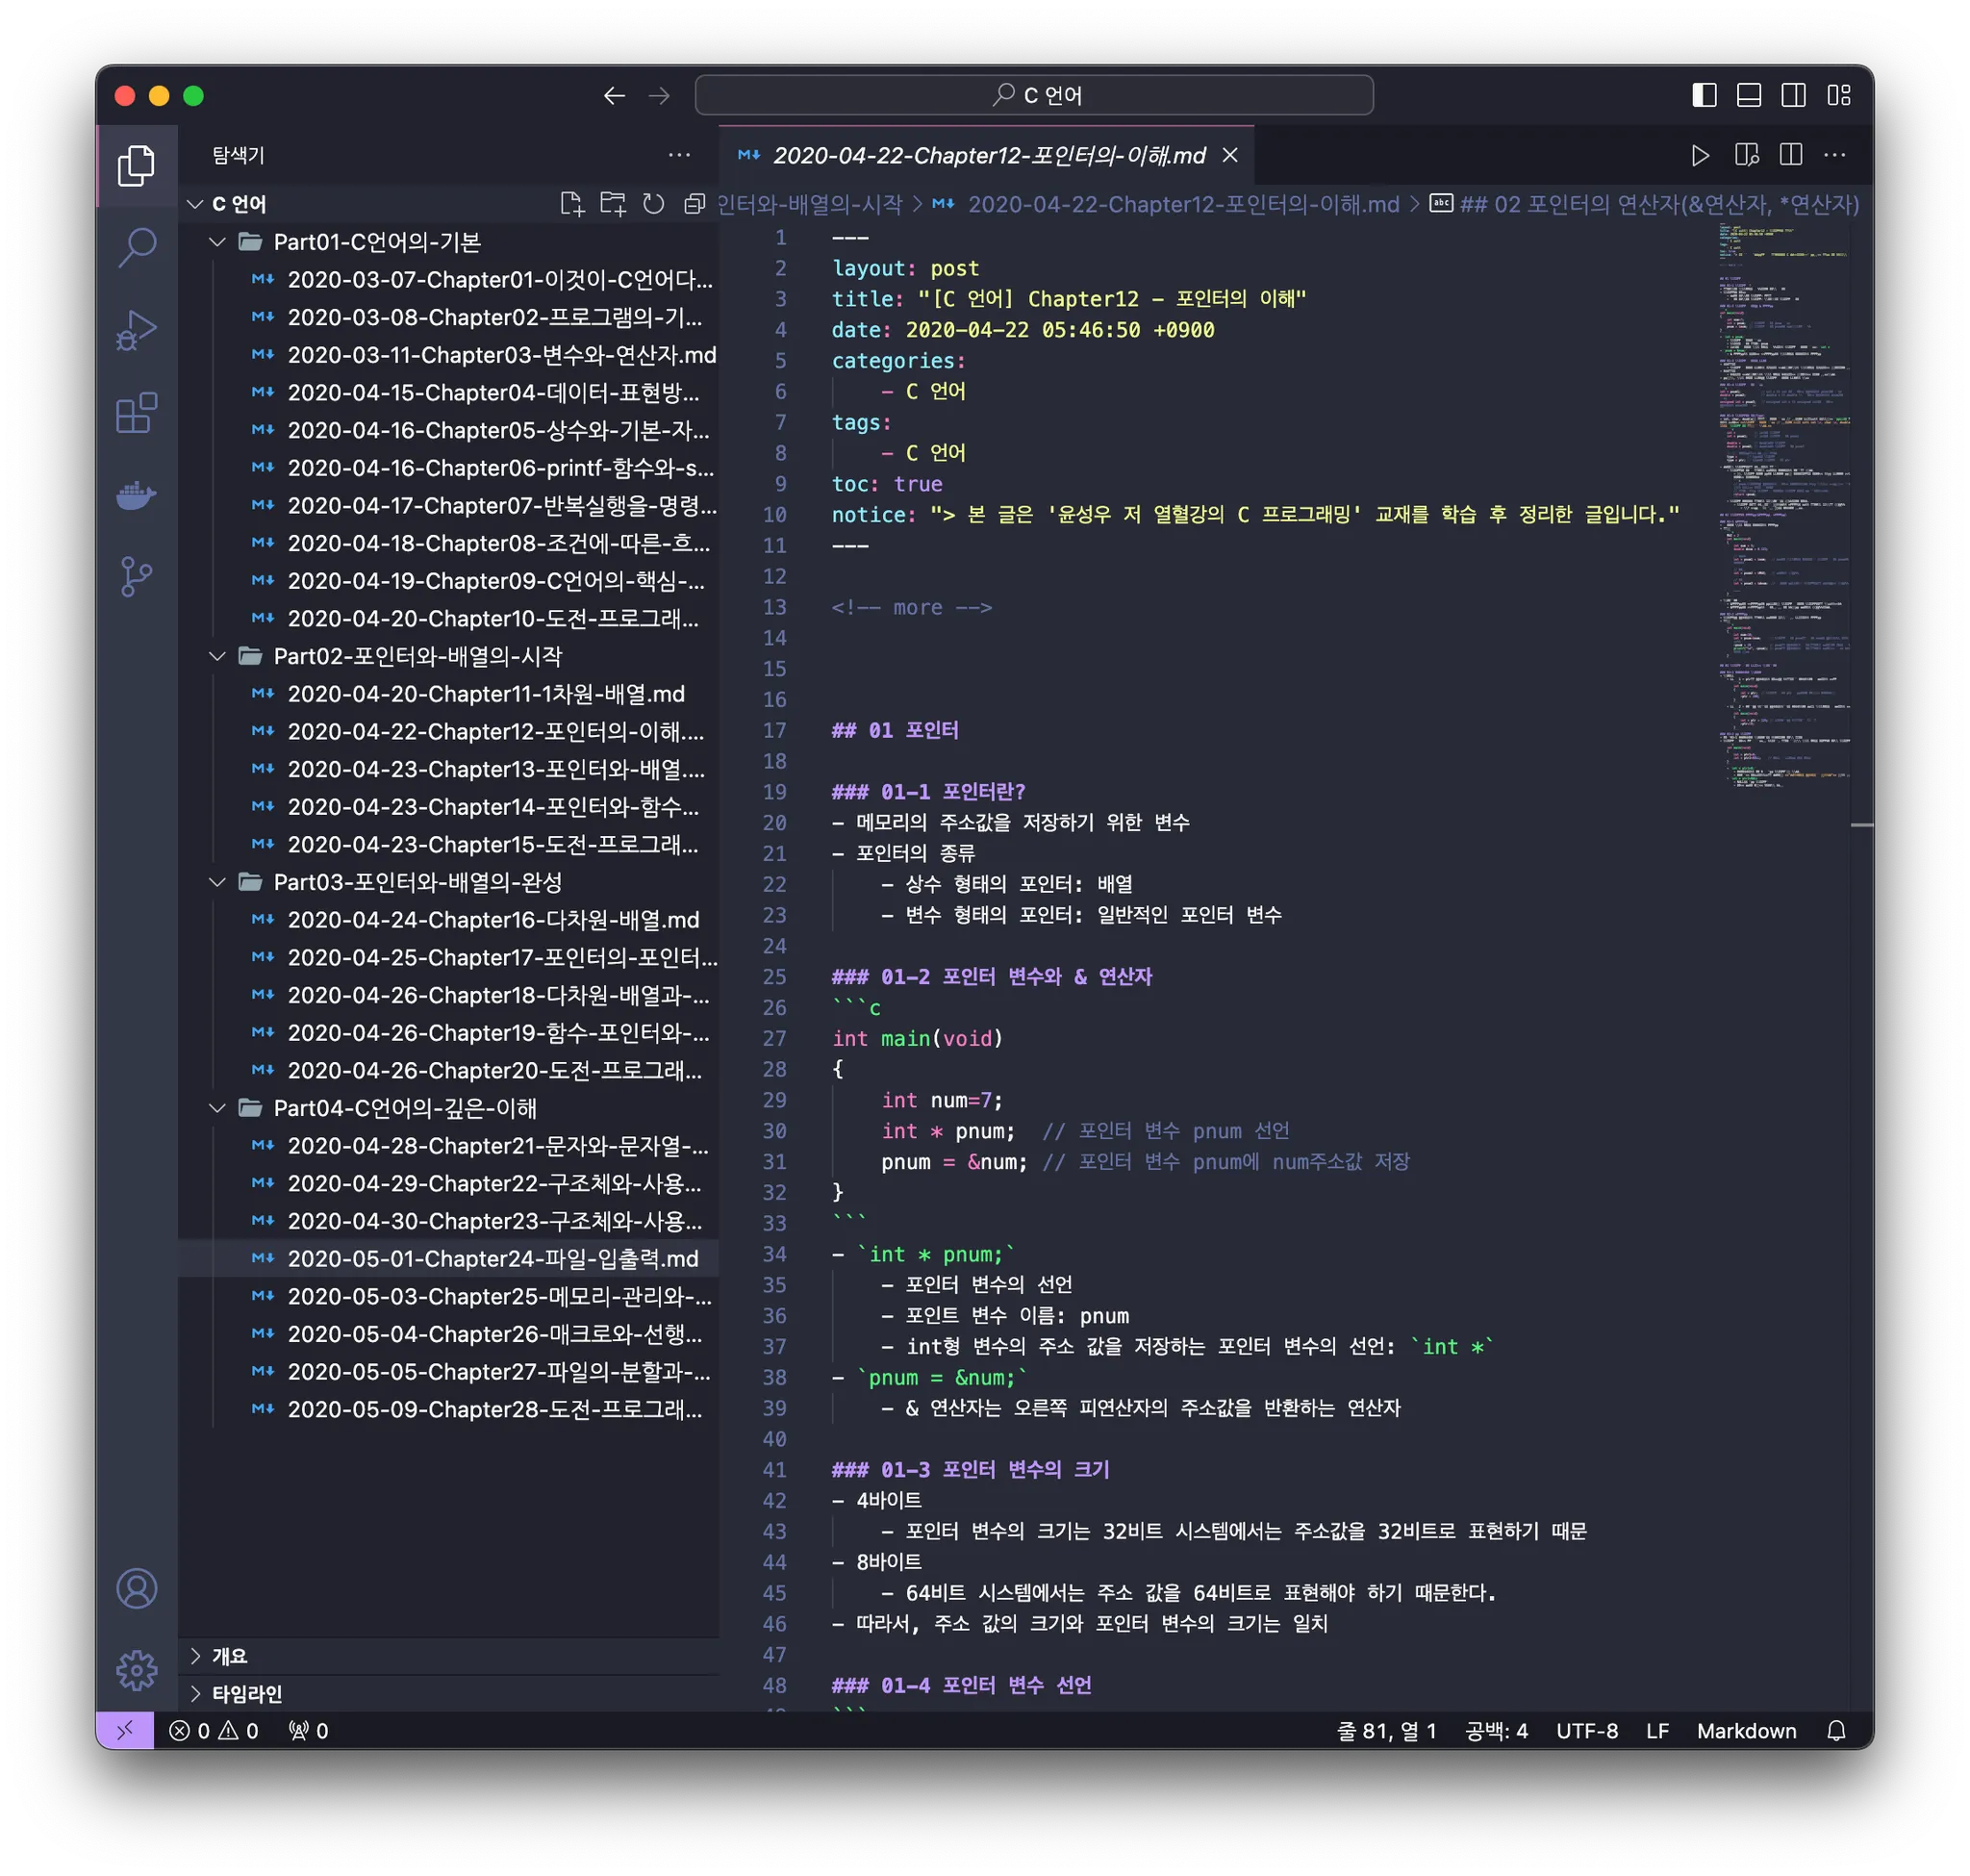1970x1876 pixels.
Task: Click the Markdown language mode button
Action: pyautogui.click(x=1746, y=1731)
